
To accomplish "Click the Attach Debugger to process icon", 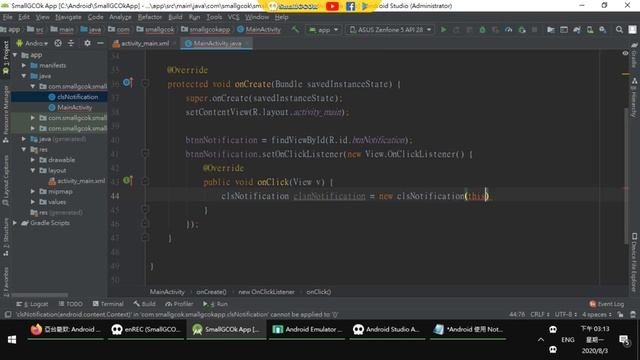I will tap(522, 29).
